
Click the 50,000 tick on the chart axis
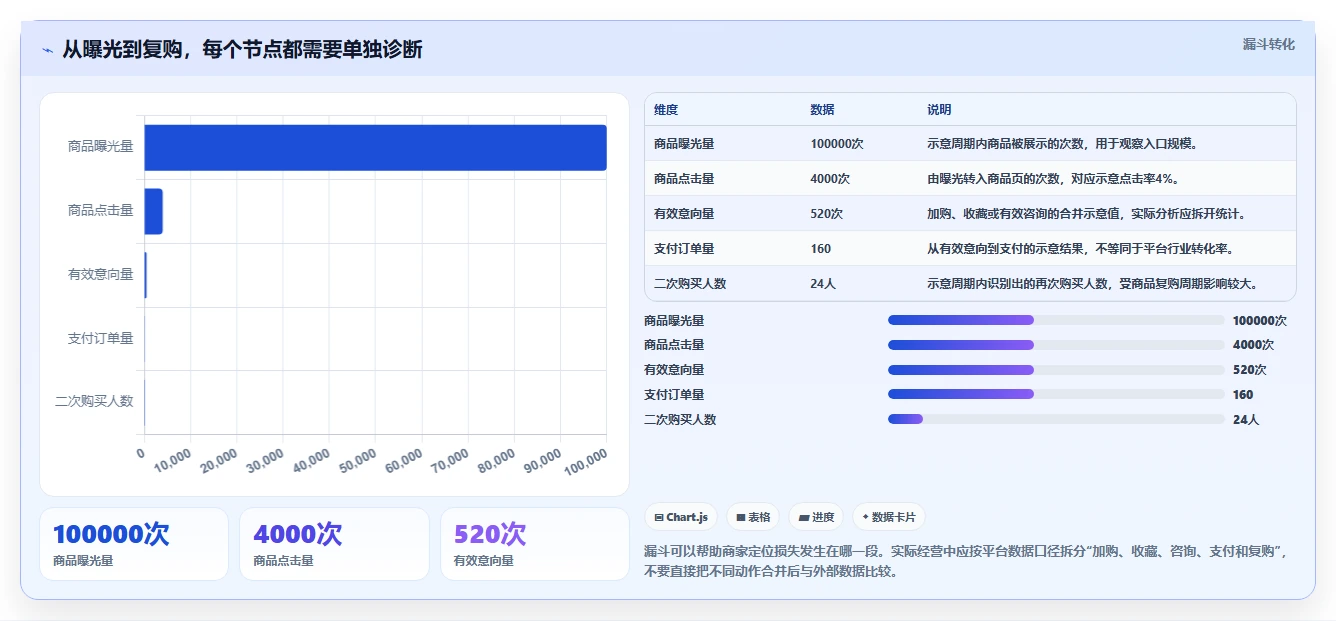pos(356,460)
